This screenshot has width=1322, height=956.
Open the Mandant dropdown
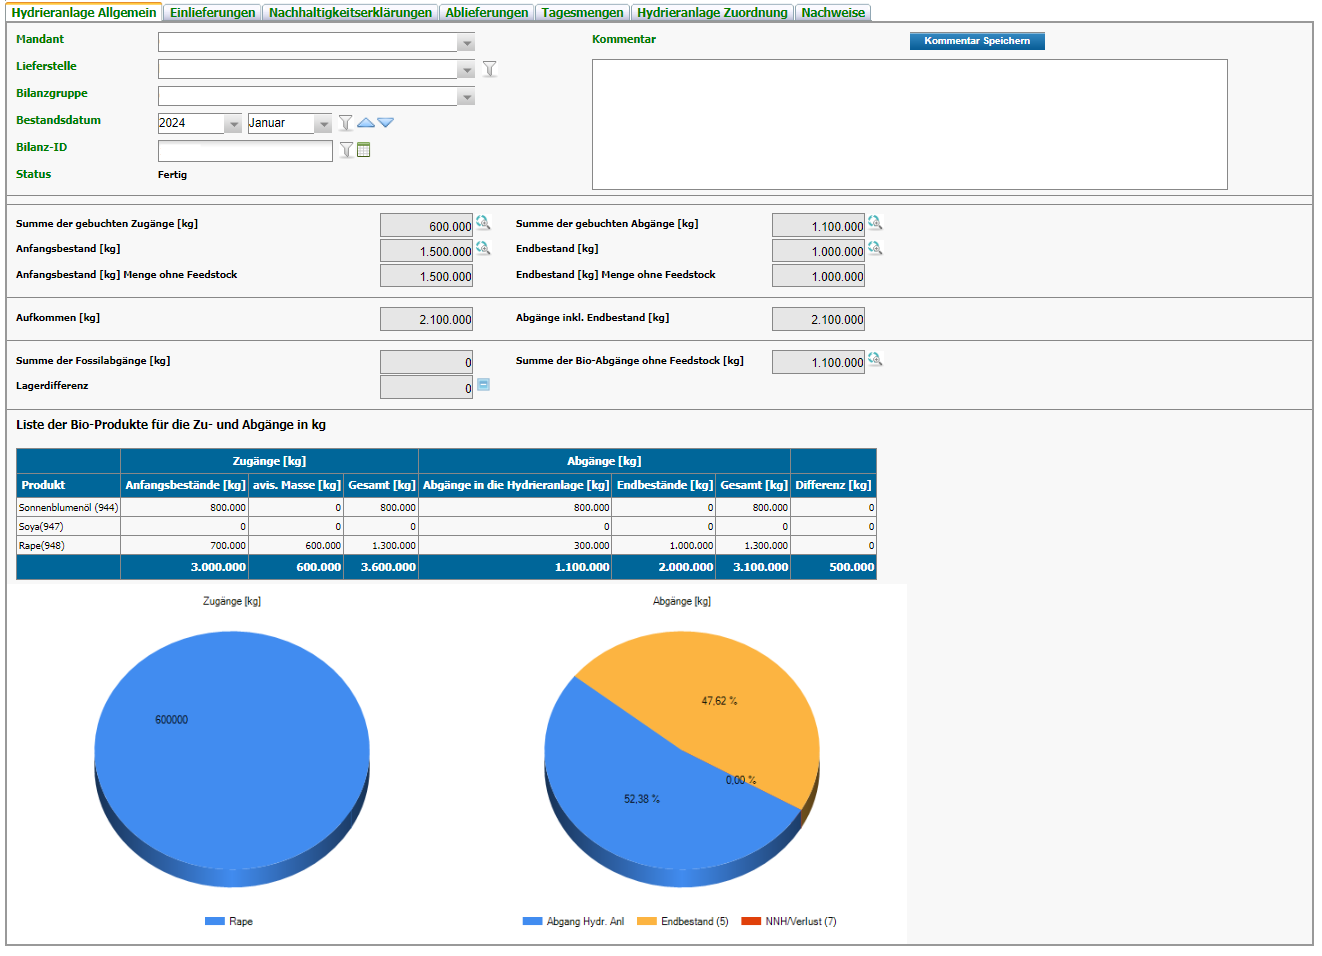tap(466, 43)
